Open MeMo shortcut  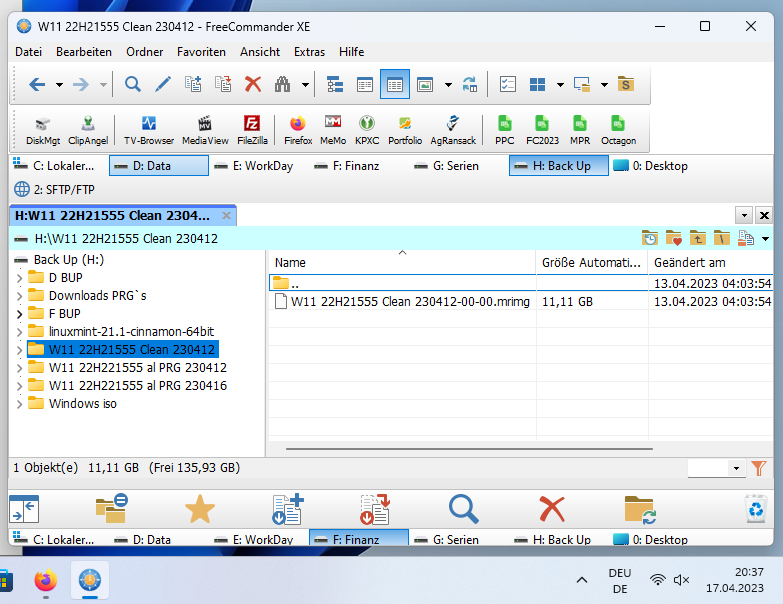point(333,130)
